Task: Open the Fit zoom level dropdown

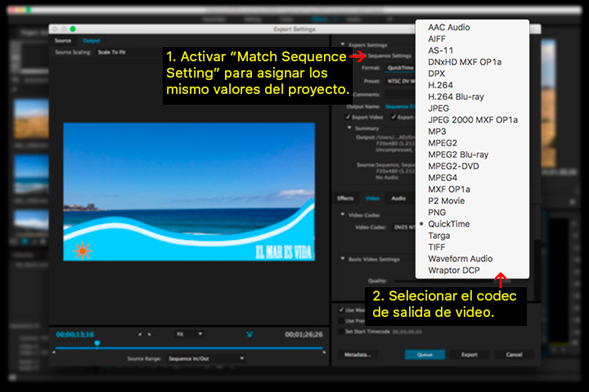Action: (x=189, y=334)
